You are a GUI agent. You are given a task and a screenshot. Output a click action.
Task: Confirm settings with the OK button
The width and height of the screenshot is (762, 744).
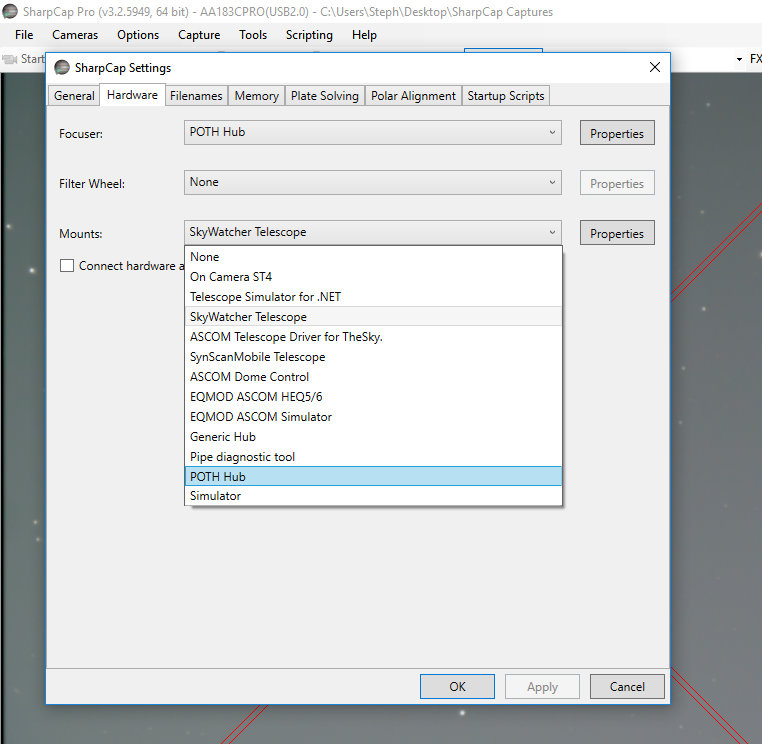click(457, 686)
